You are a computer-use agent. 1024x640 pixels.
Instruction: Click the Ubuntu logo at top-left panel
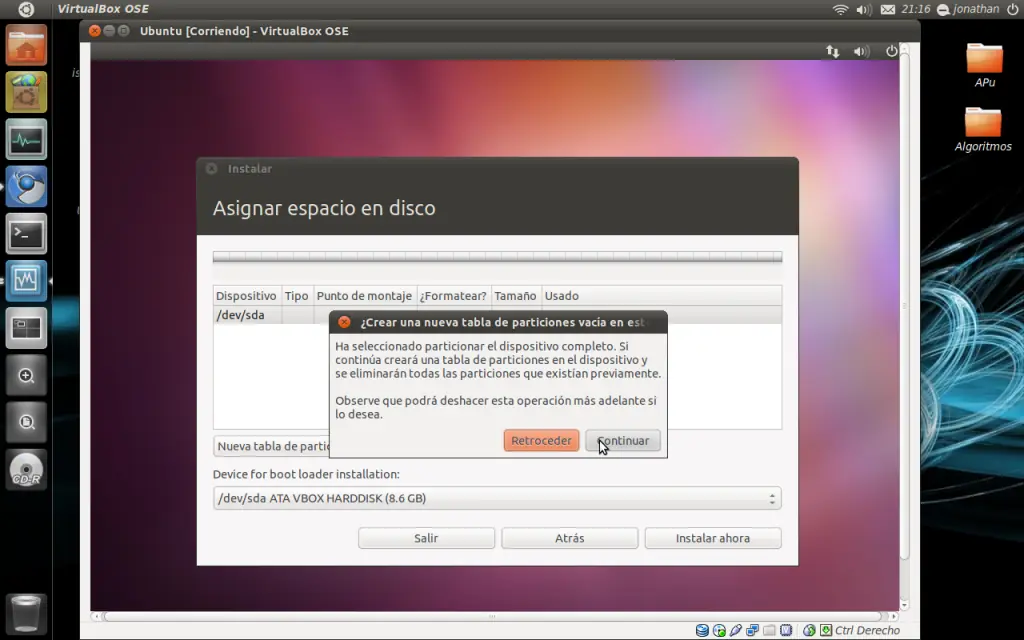click(x=26, y=9)
